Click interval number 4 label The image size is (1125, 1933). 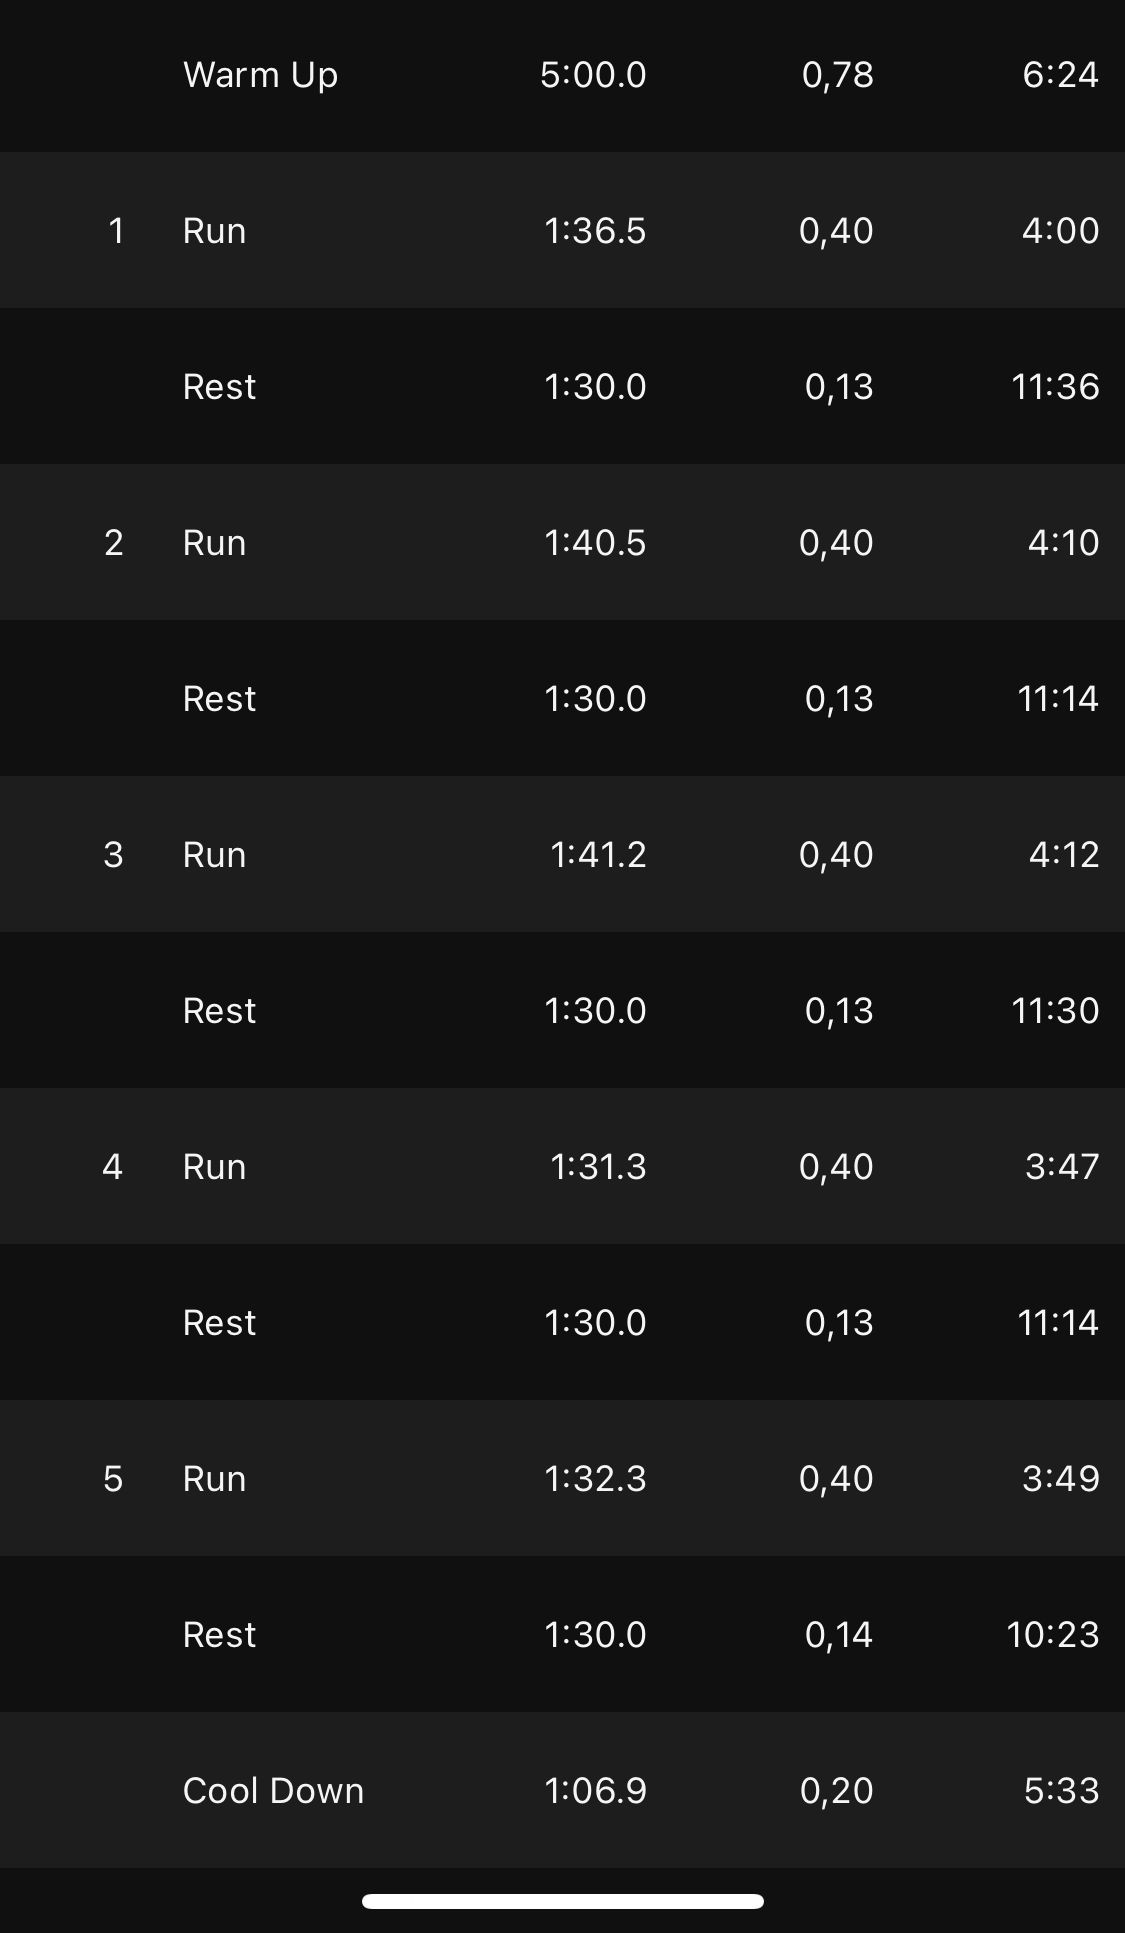(112, 1167)
